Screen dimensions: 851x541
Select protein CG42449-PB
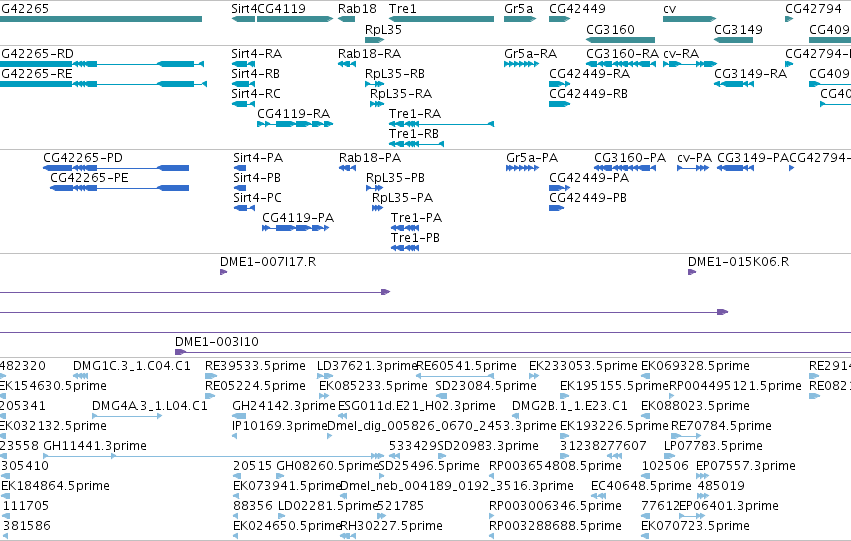[x=557, y=208]
